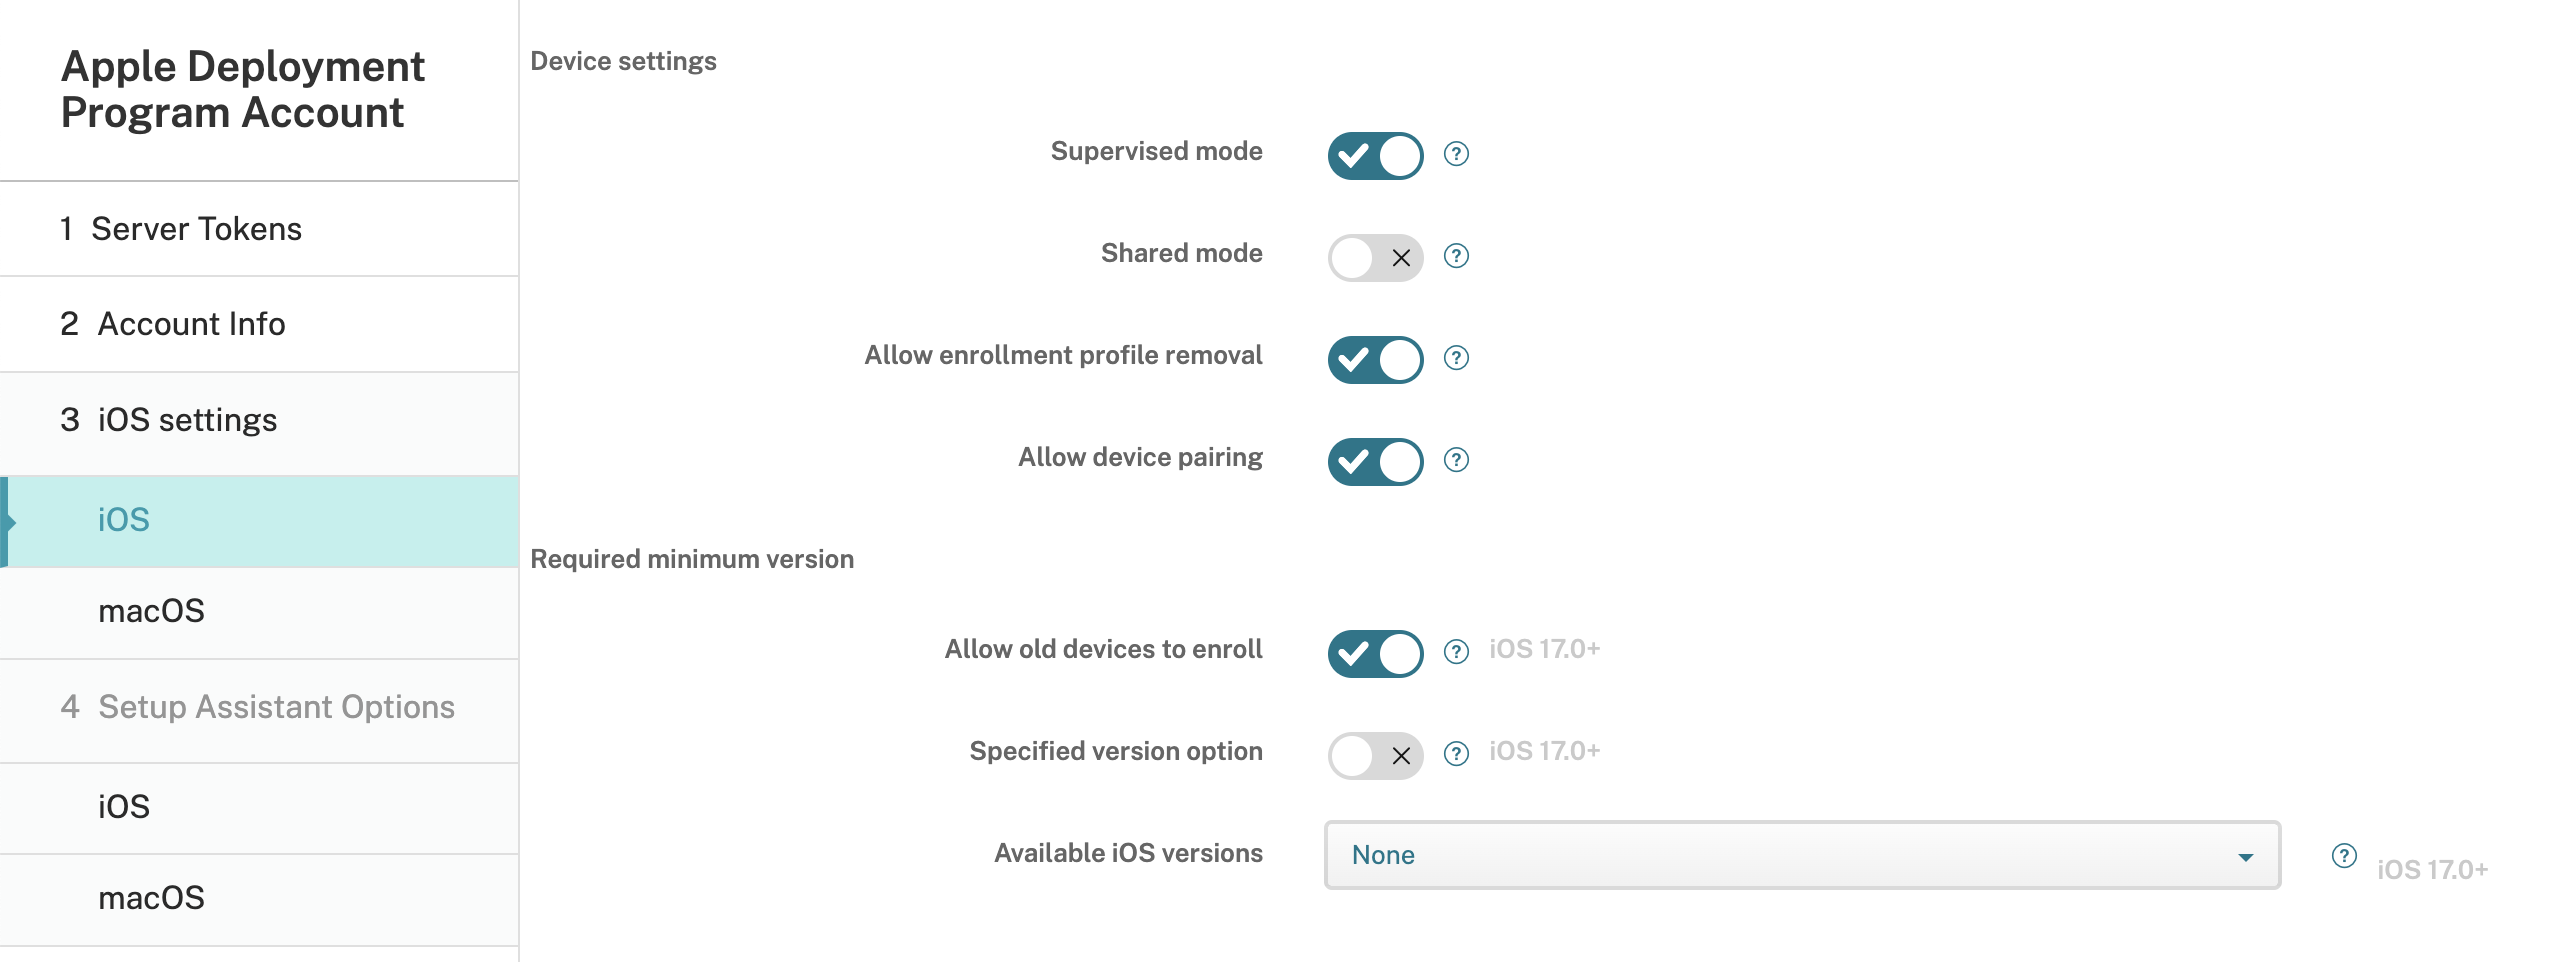Show help for Allow device pairing
The width and height of the screenshot is (2552, 962).
point(1456,460)
